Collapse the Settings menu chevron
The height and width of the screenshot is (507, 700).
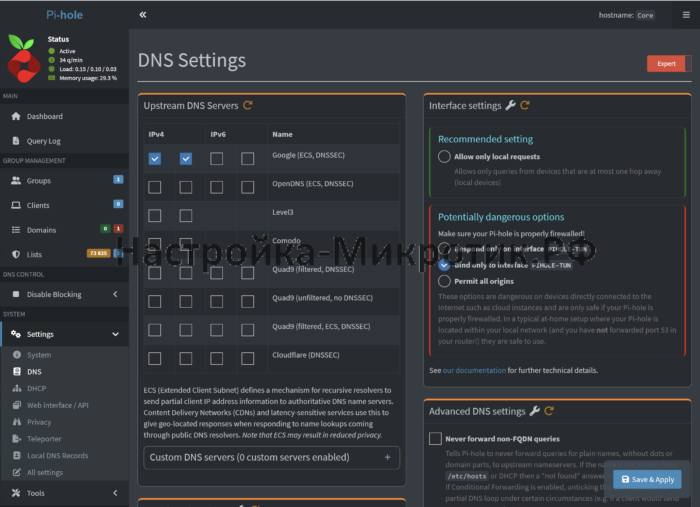point(115,334)
